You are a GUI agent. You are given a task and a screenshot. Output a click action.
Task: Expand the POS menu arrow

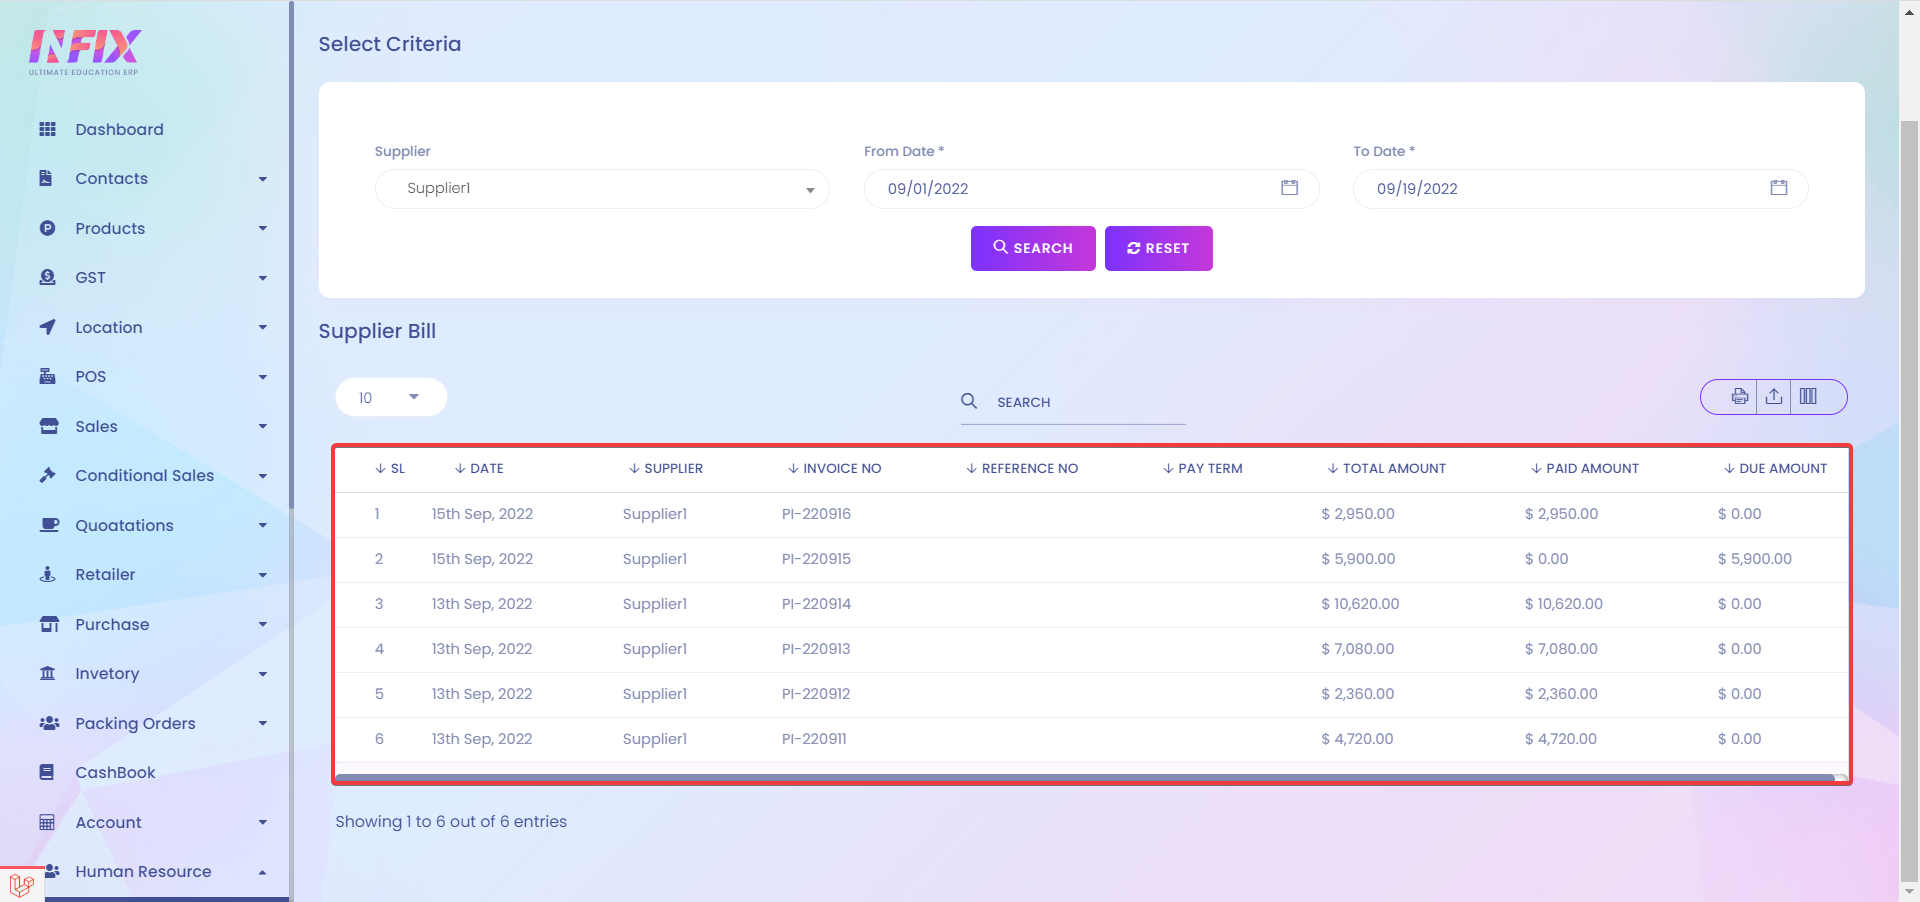click(x=263, y=377)
